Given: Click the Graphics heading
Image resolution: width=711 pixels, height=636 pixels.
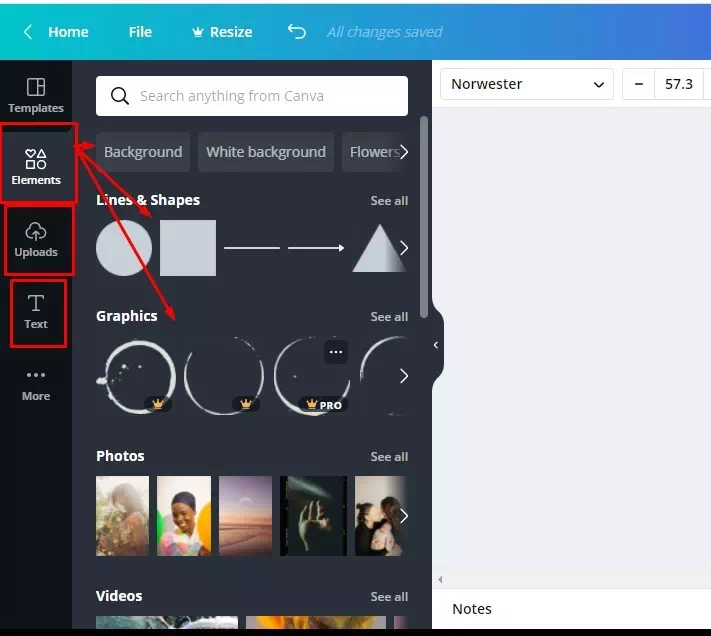Looking at the screenshot, I should (x=127, y=316).
